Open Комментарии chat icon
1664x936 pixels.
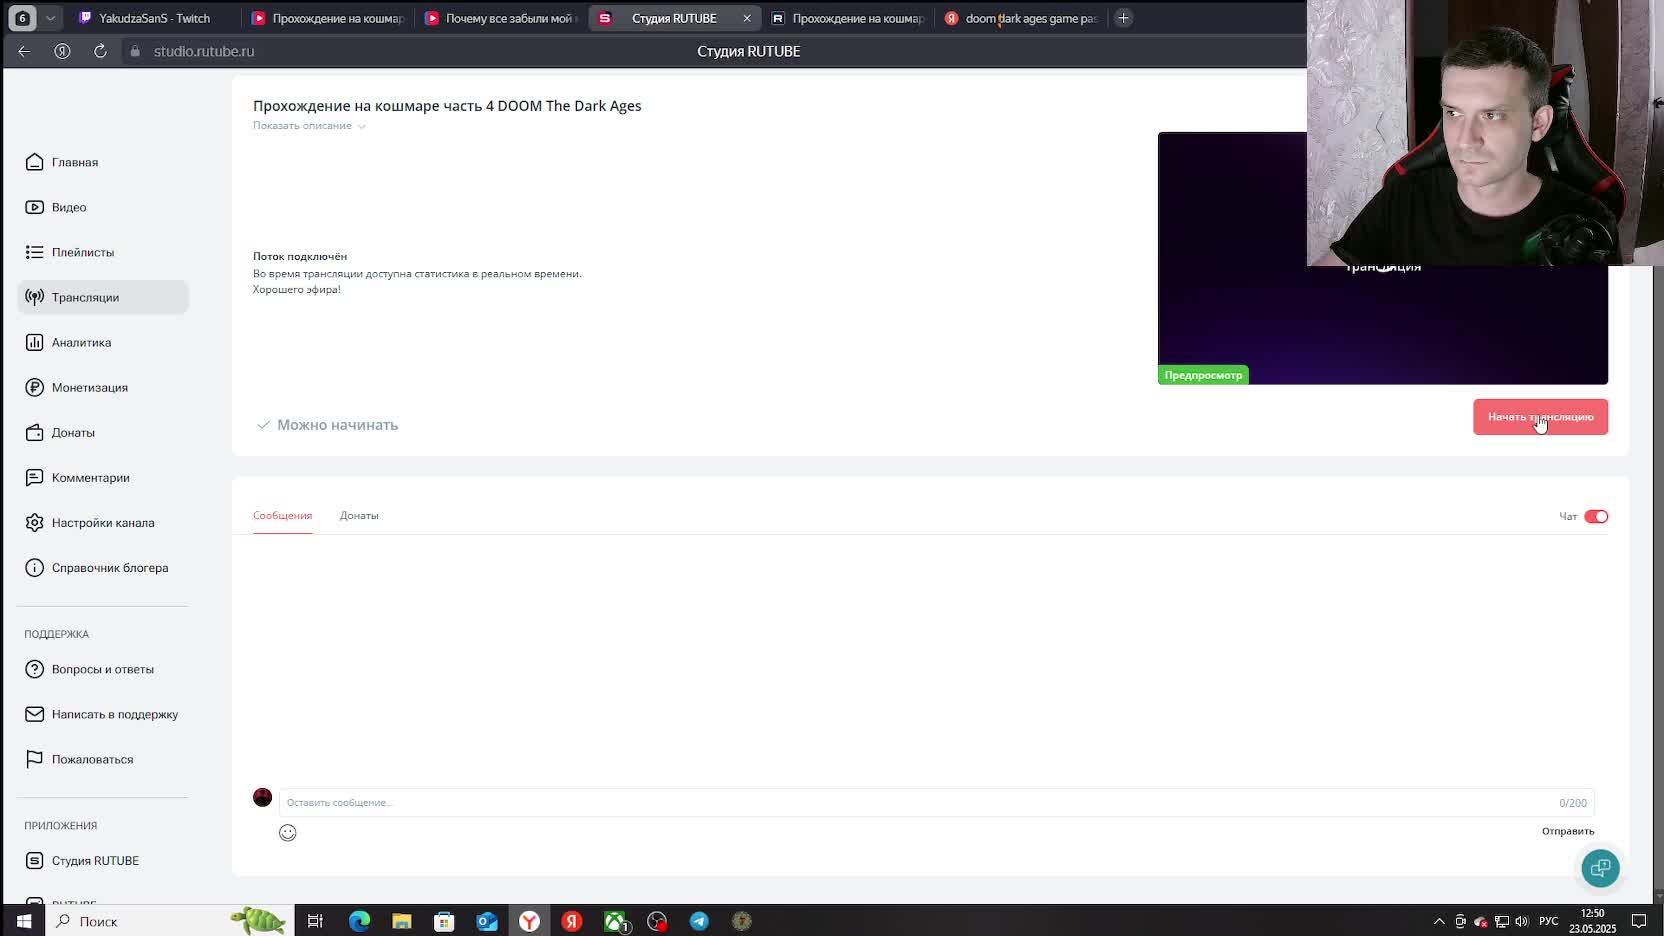35,477
